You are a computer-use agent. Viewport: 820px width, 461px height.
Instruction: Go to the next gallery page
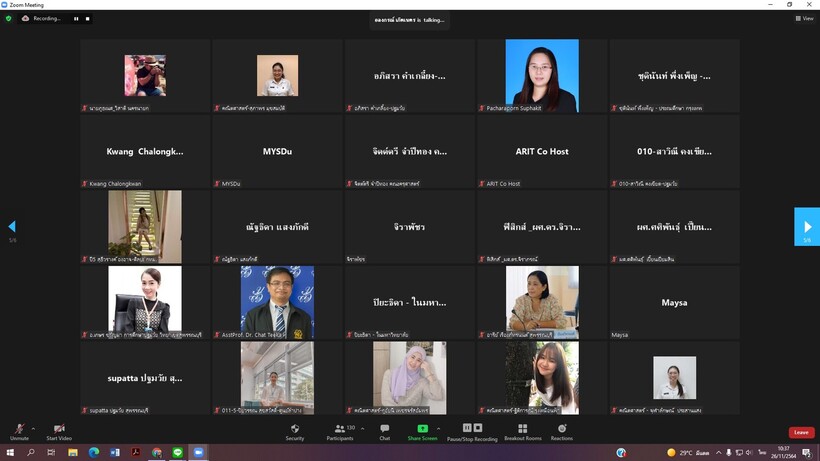(x=806, y=226)
